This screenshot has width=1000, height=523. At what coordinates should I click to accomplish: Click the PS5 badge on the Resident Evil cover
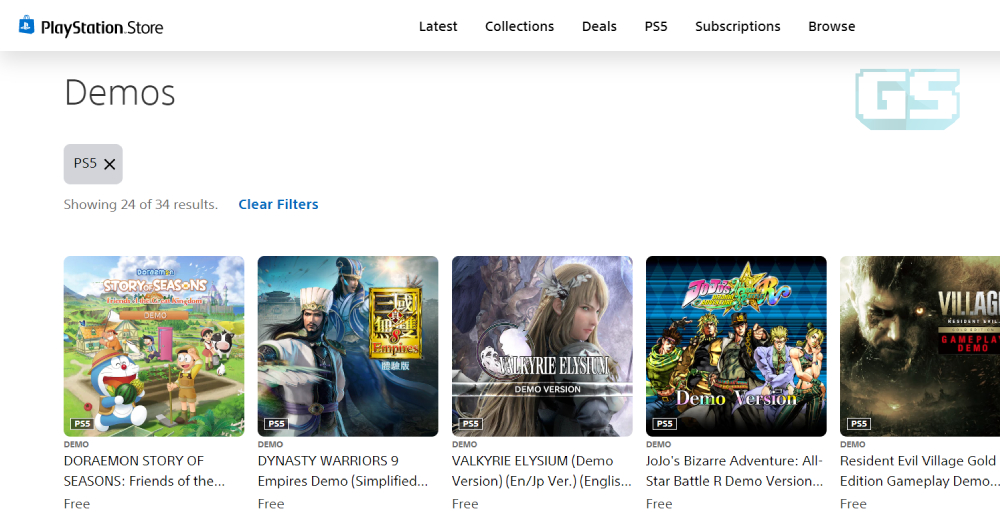[x=858, y=424]
